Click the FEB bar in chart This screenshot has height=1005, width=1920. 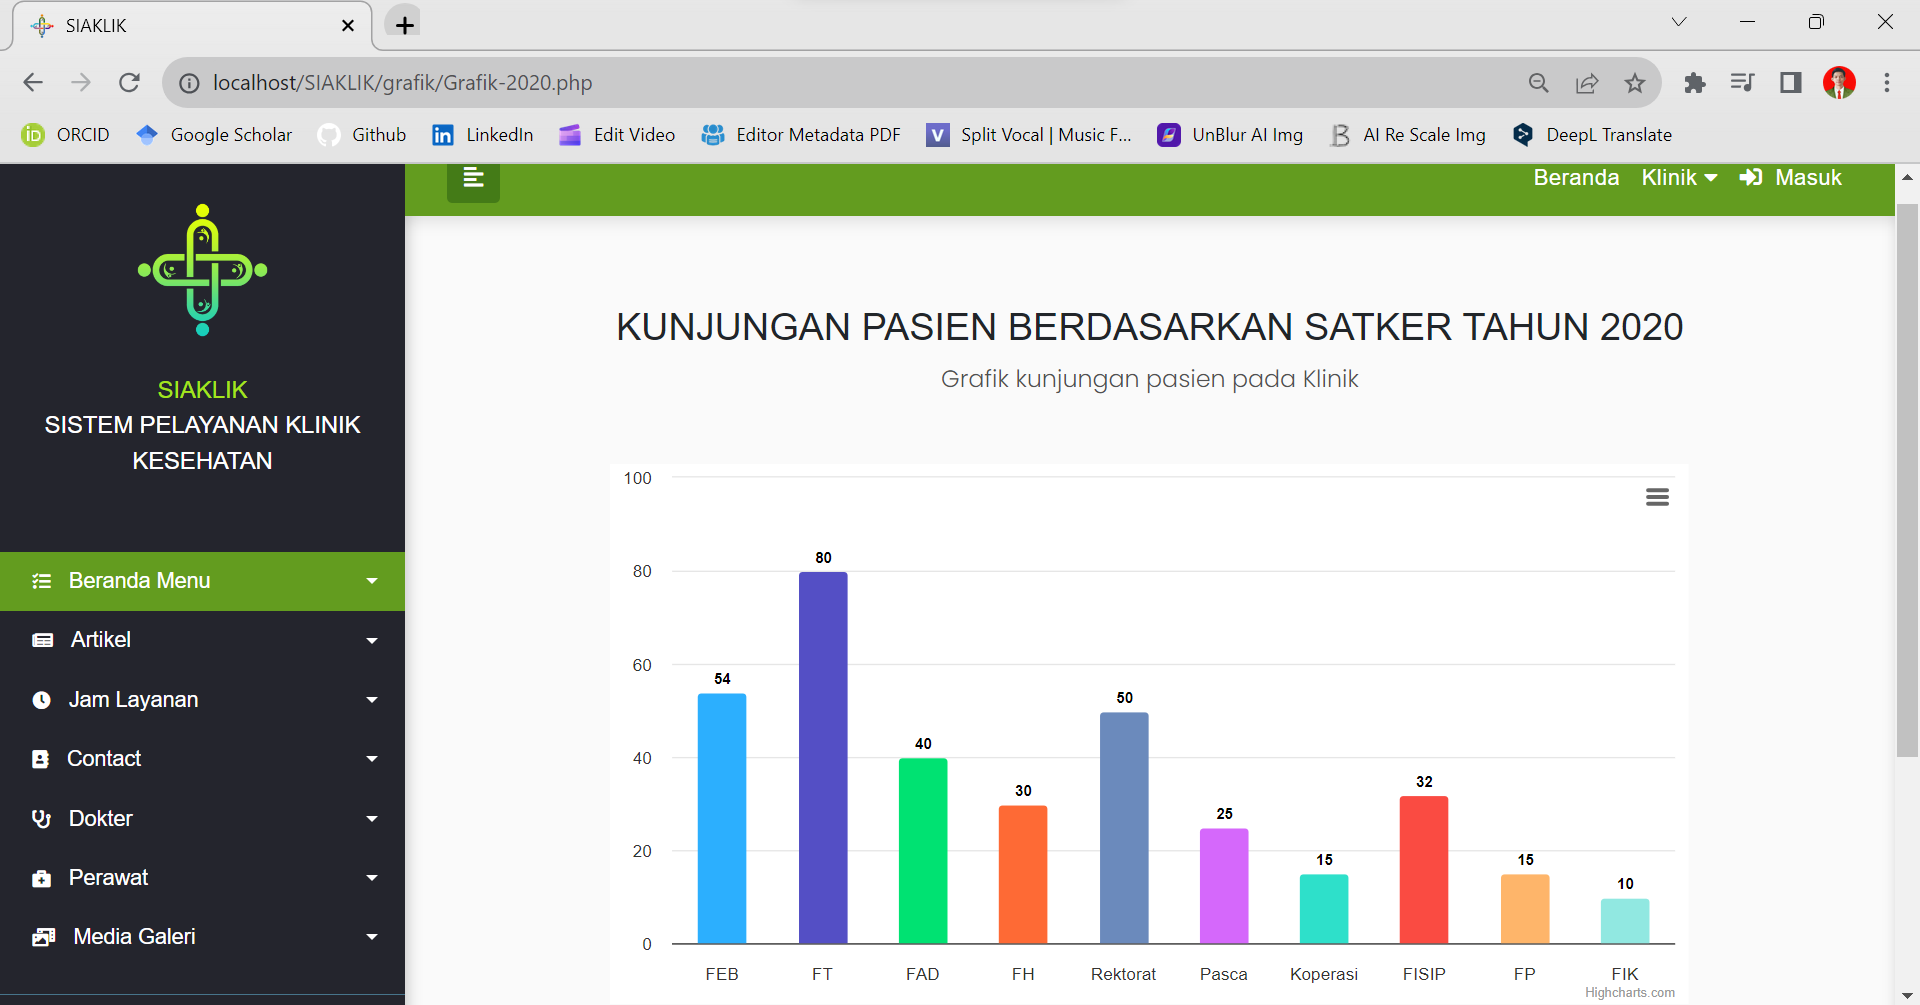click(x=722, y=819)
